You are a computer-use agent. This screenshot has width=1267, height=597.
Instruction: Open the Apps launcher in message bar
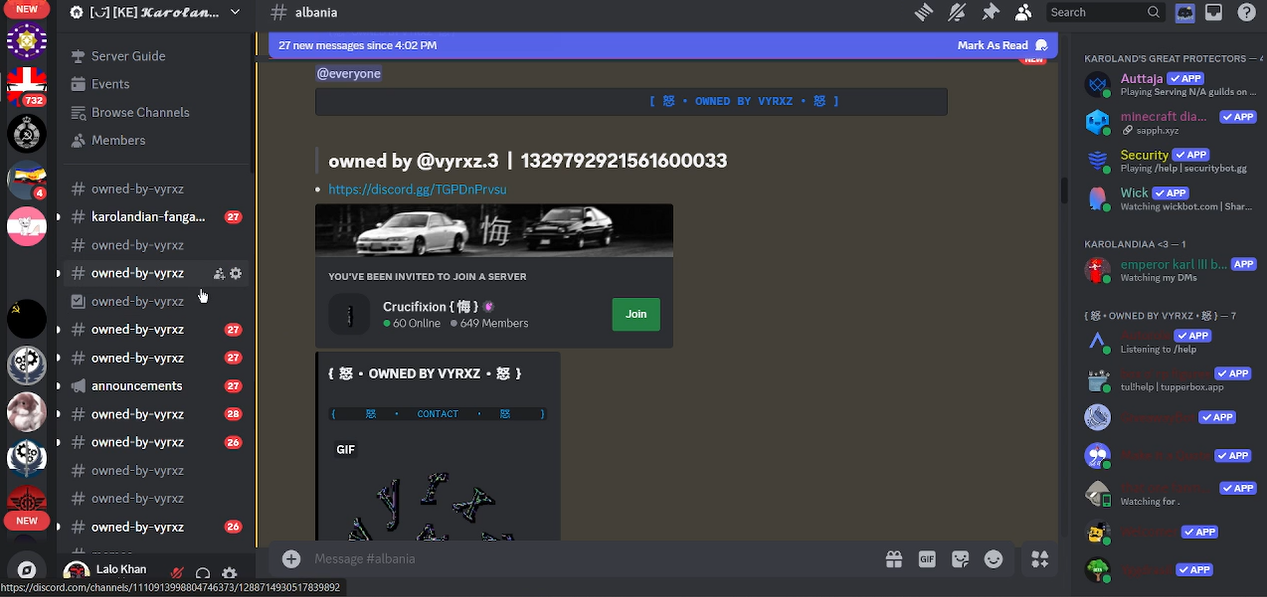1039,559
